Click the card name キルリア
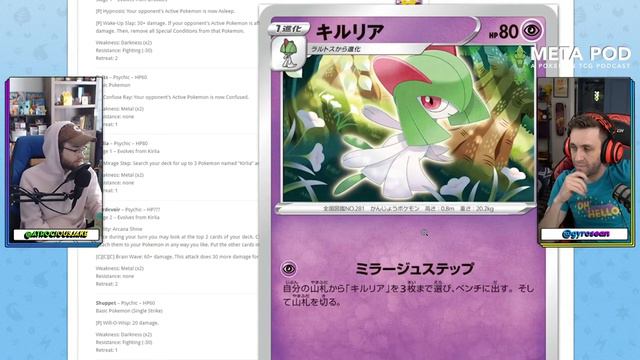Screen dimensions: 640x360 pyautogui.click(x=349, y=32)
